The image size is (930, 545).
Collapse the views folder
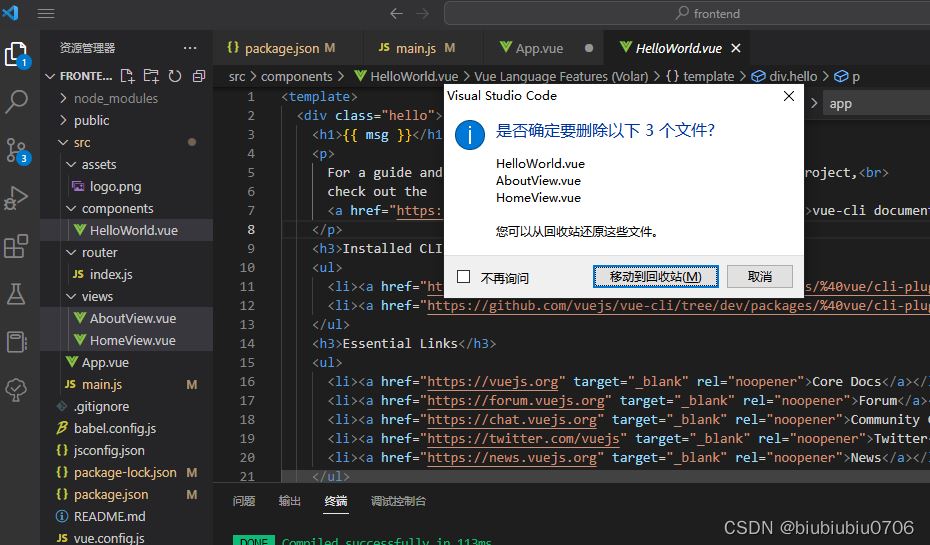[97, 296]
